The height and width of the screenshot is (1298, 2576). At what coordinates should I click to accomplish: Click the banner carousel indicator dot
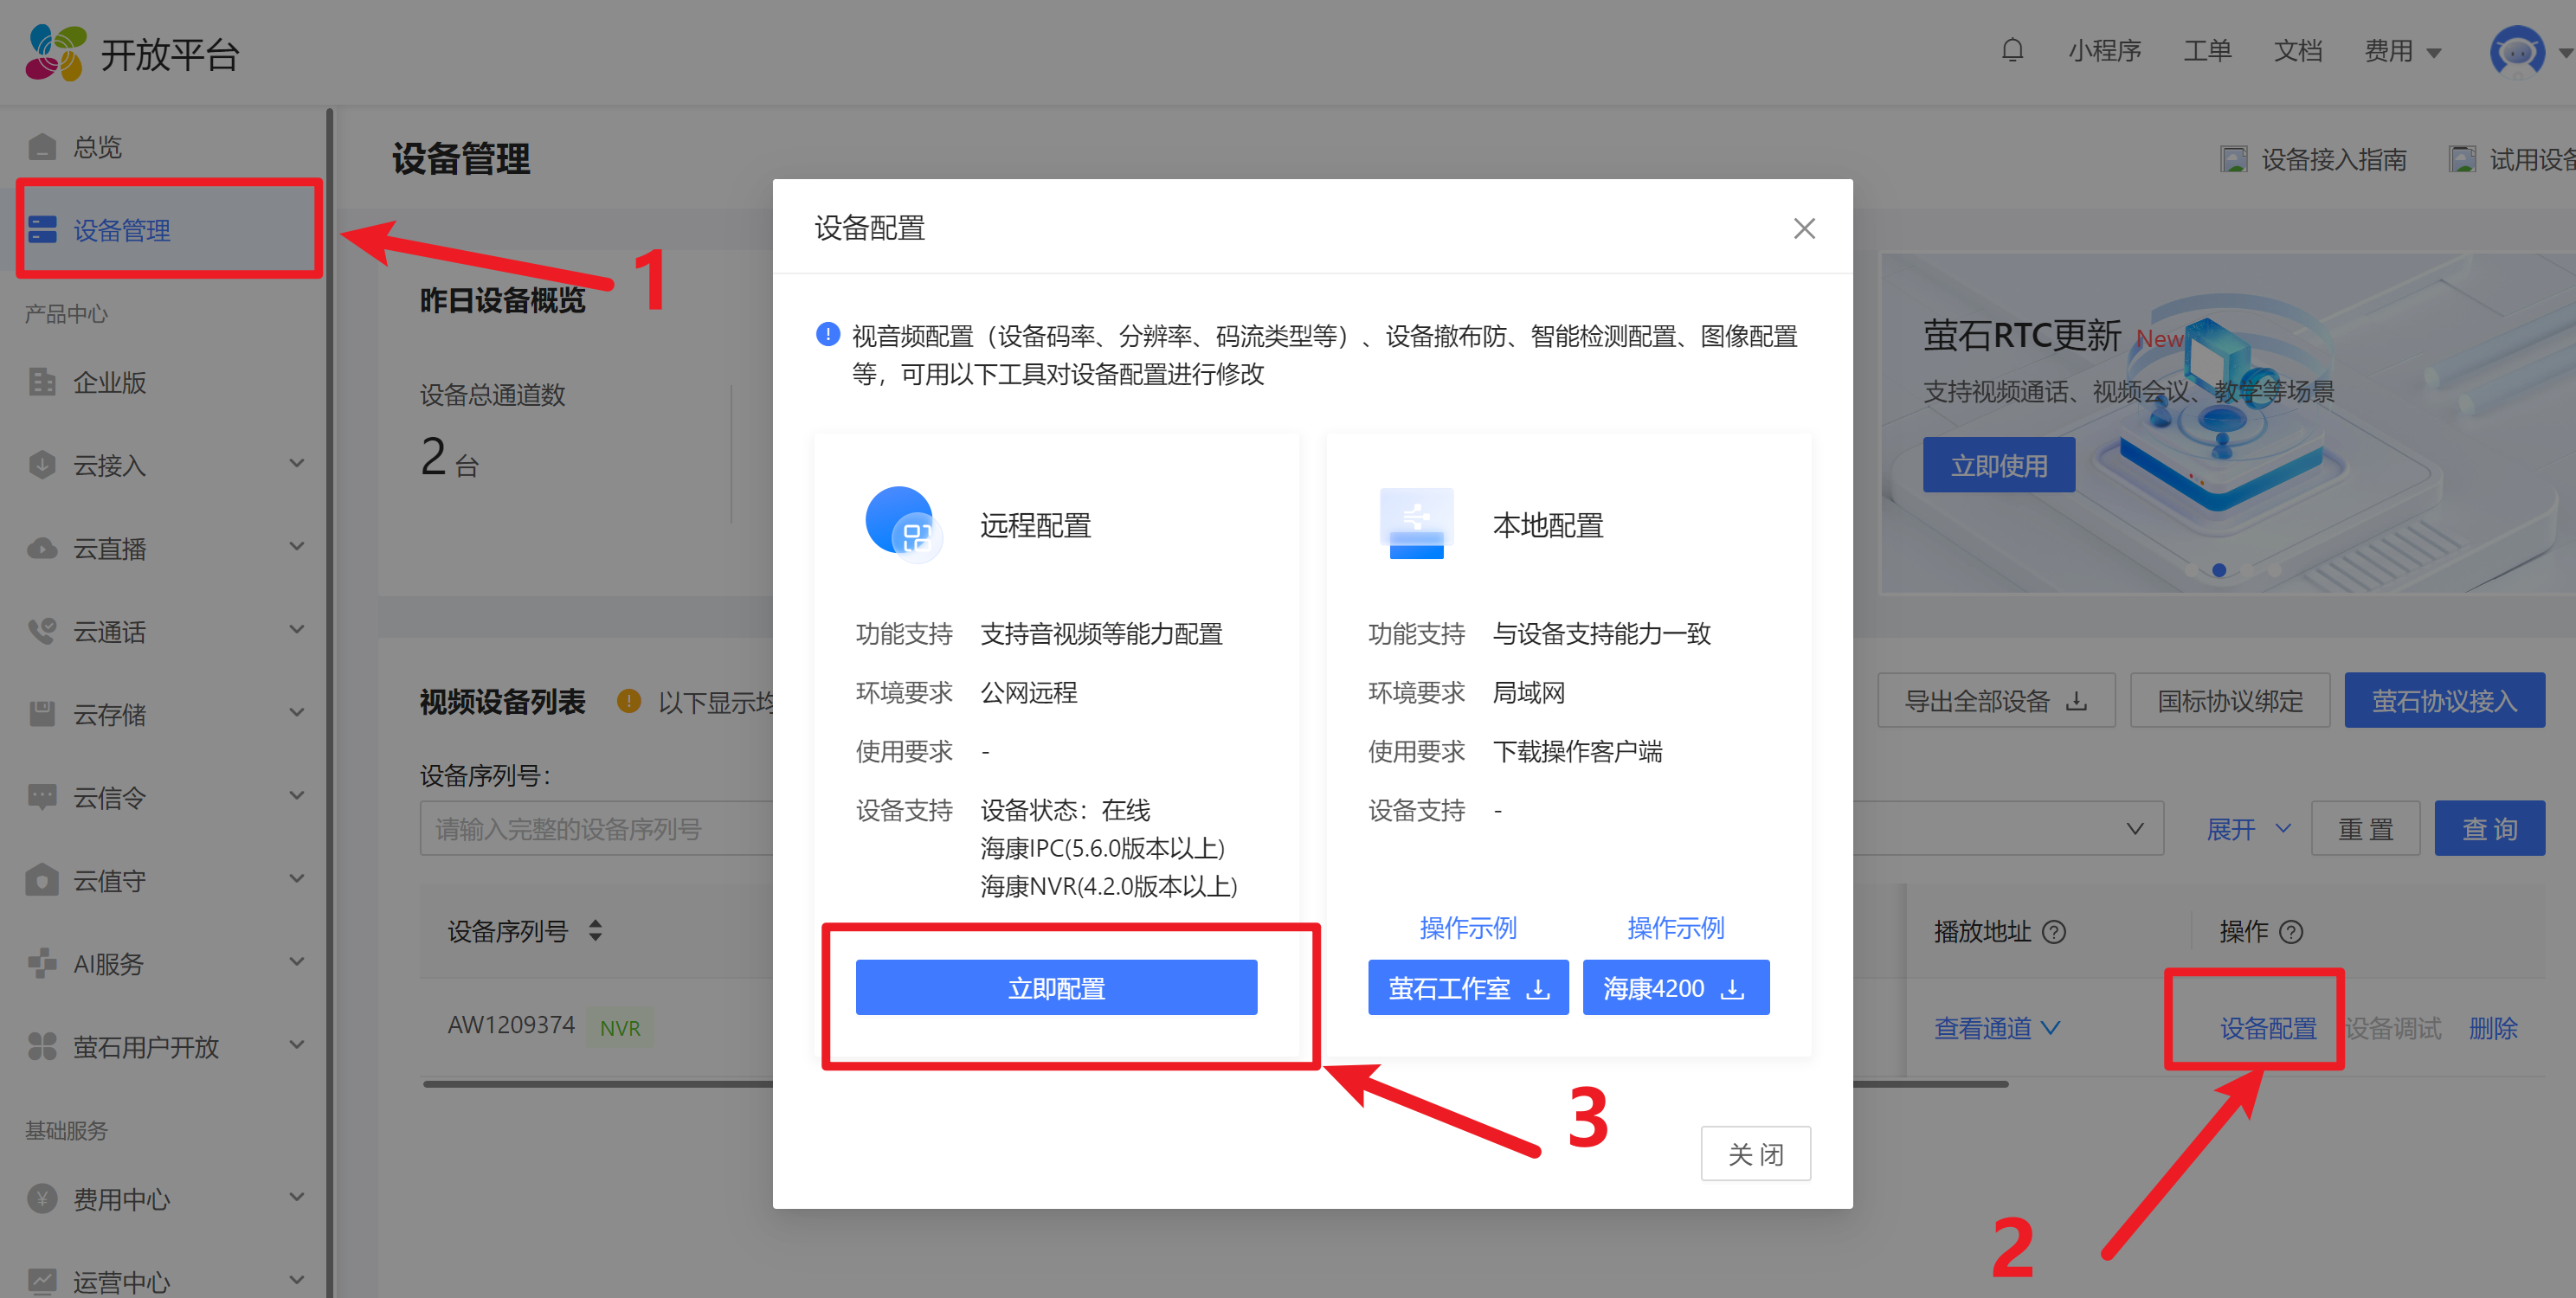click(2218, 570)
